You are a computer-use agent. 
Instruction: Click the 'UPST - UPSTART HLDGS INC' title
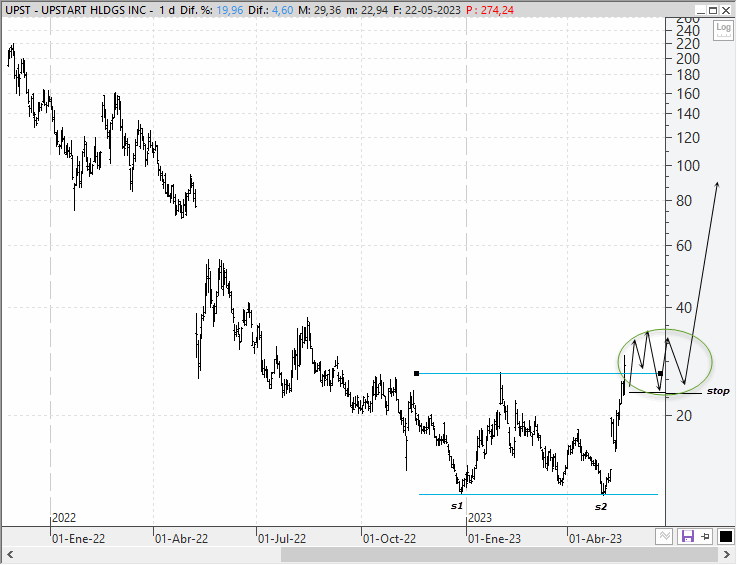pyautogui.click(x=78, y=10)
